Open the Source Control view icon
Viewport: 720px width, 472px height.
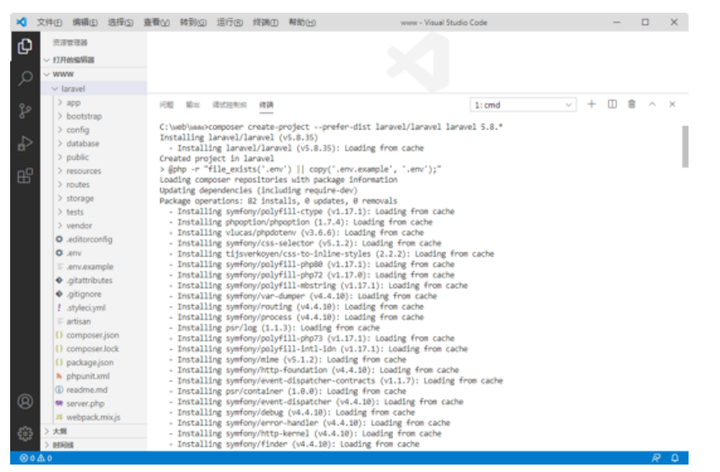(x=25, y=111)
